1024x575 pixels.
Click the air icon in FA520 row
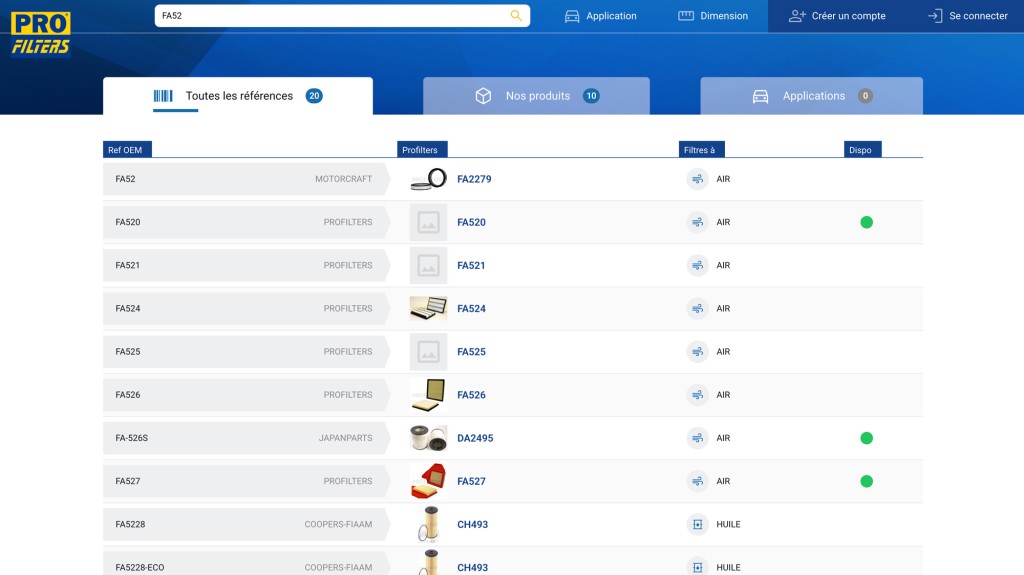coord(697,222)
